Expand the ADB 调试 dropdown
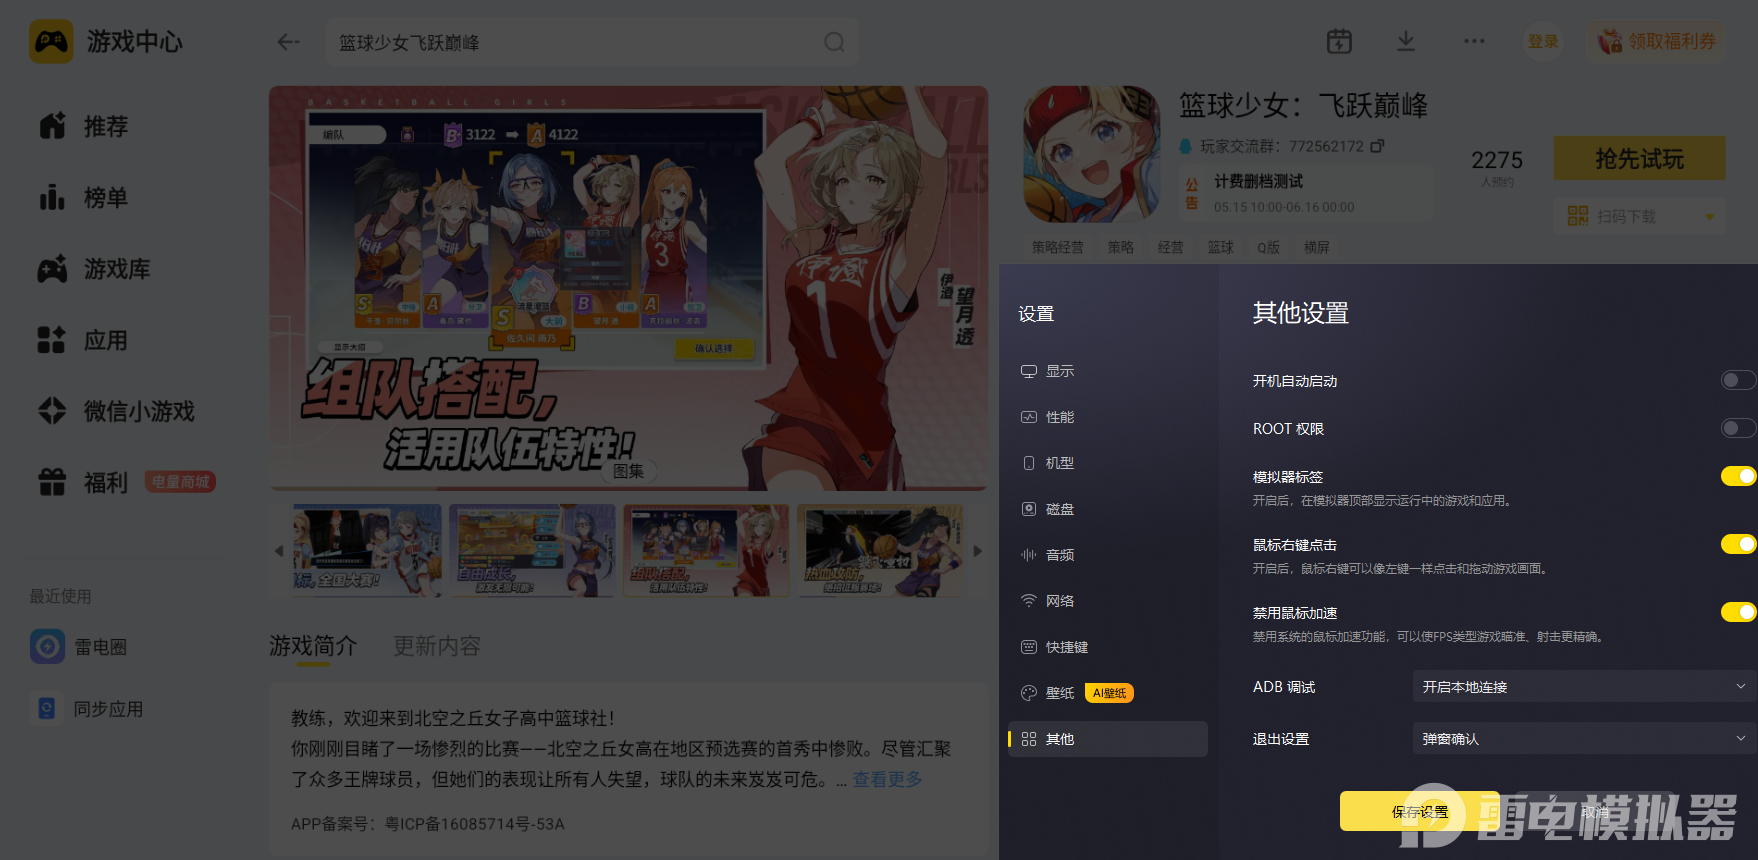Viewport: 1758px width, 860px height. 1585,687
